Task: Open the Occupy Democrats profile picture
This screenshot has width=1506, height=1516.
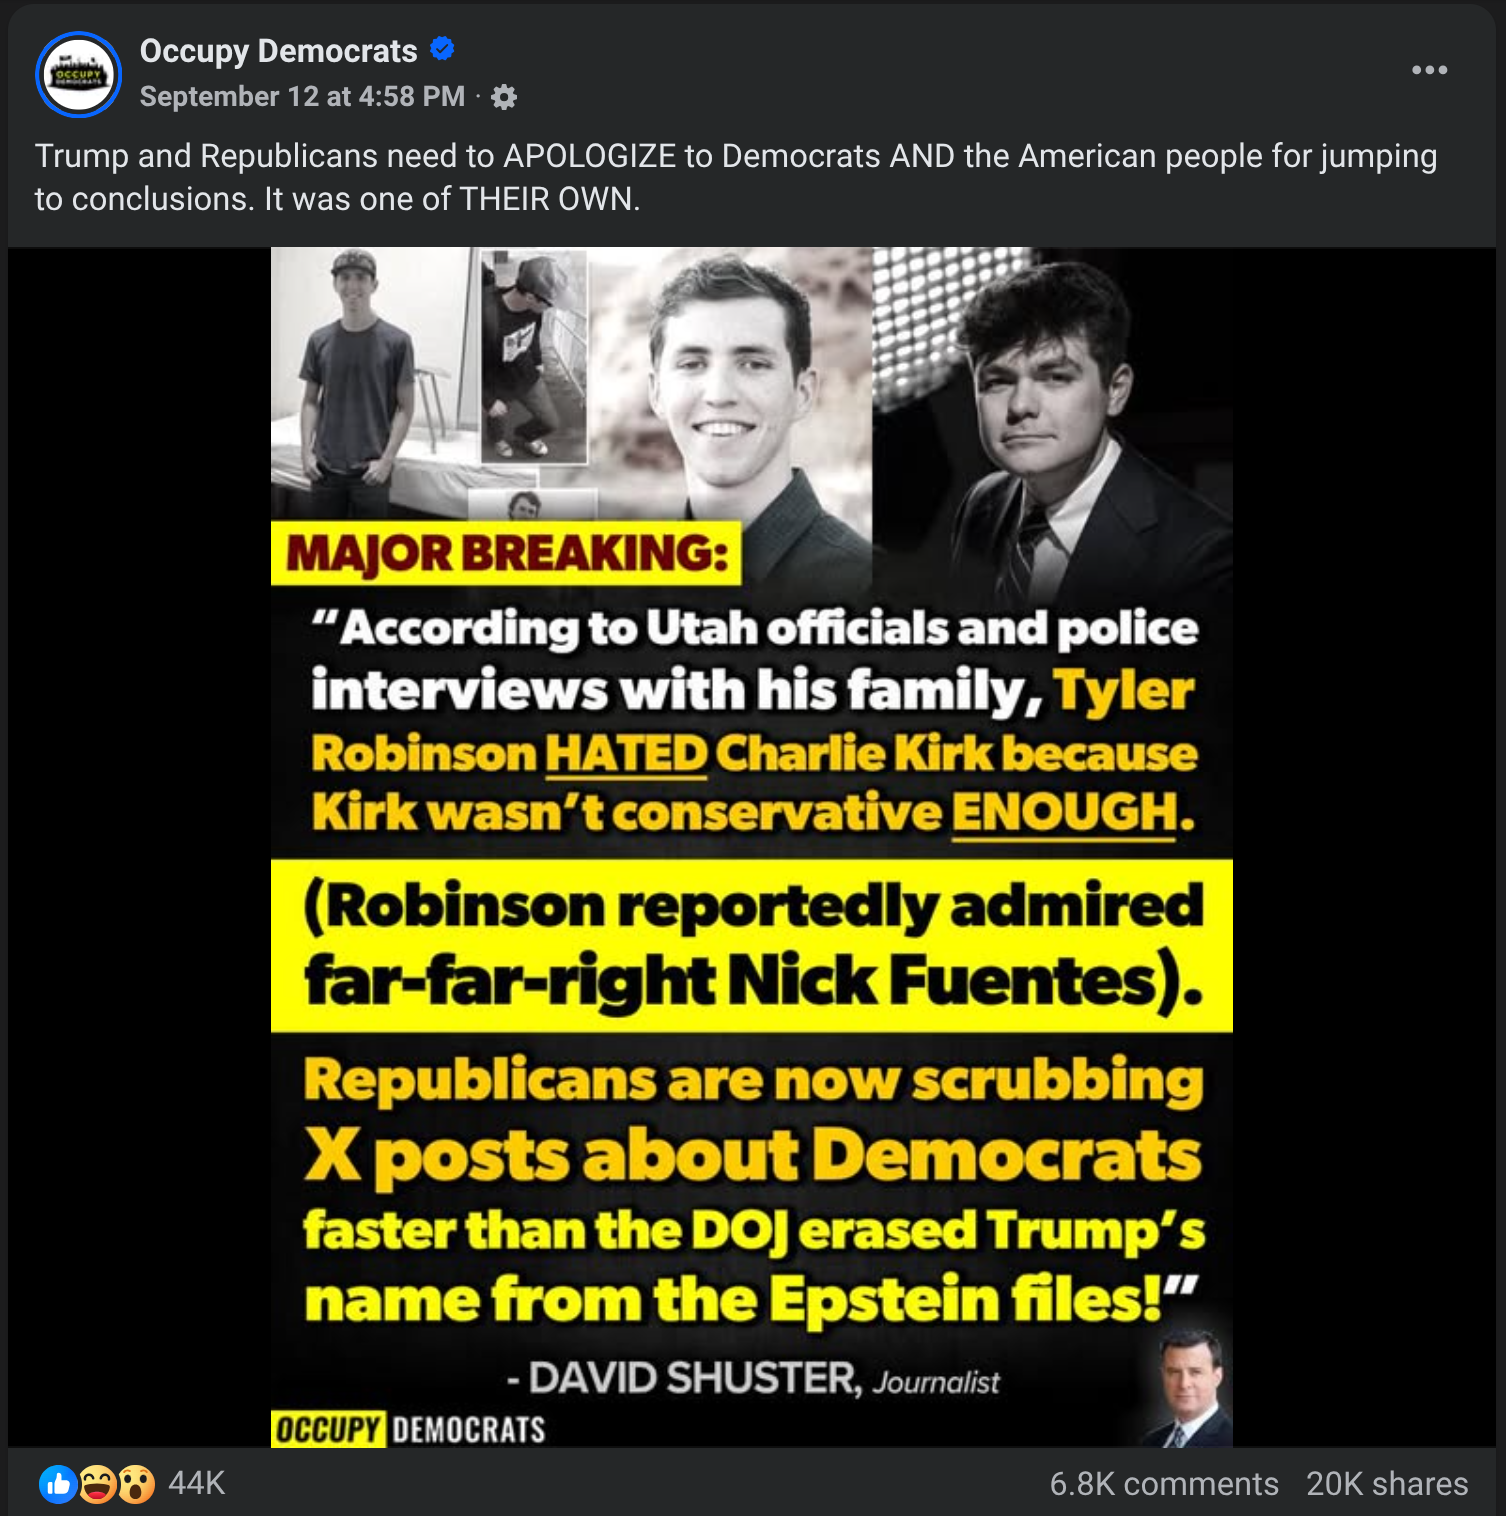Action: 79,75
